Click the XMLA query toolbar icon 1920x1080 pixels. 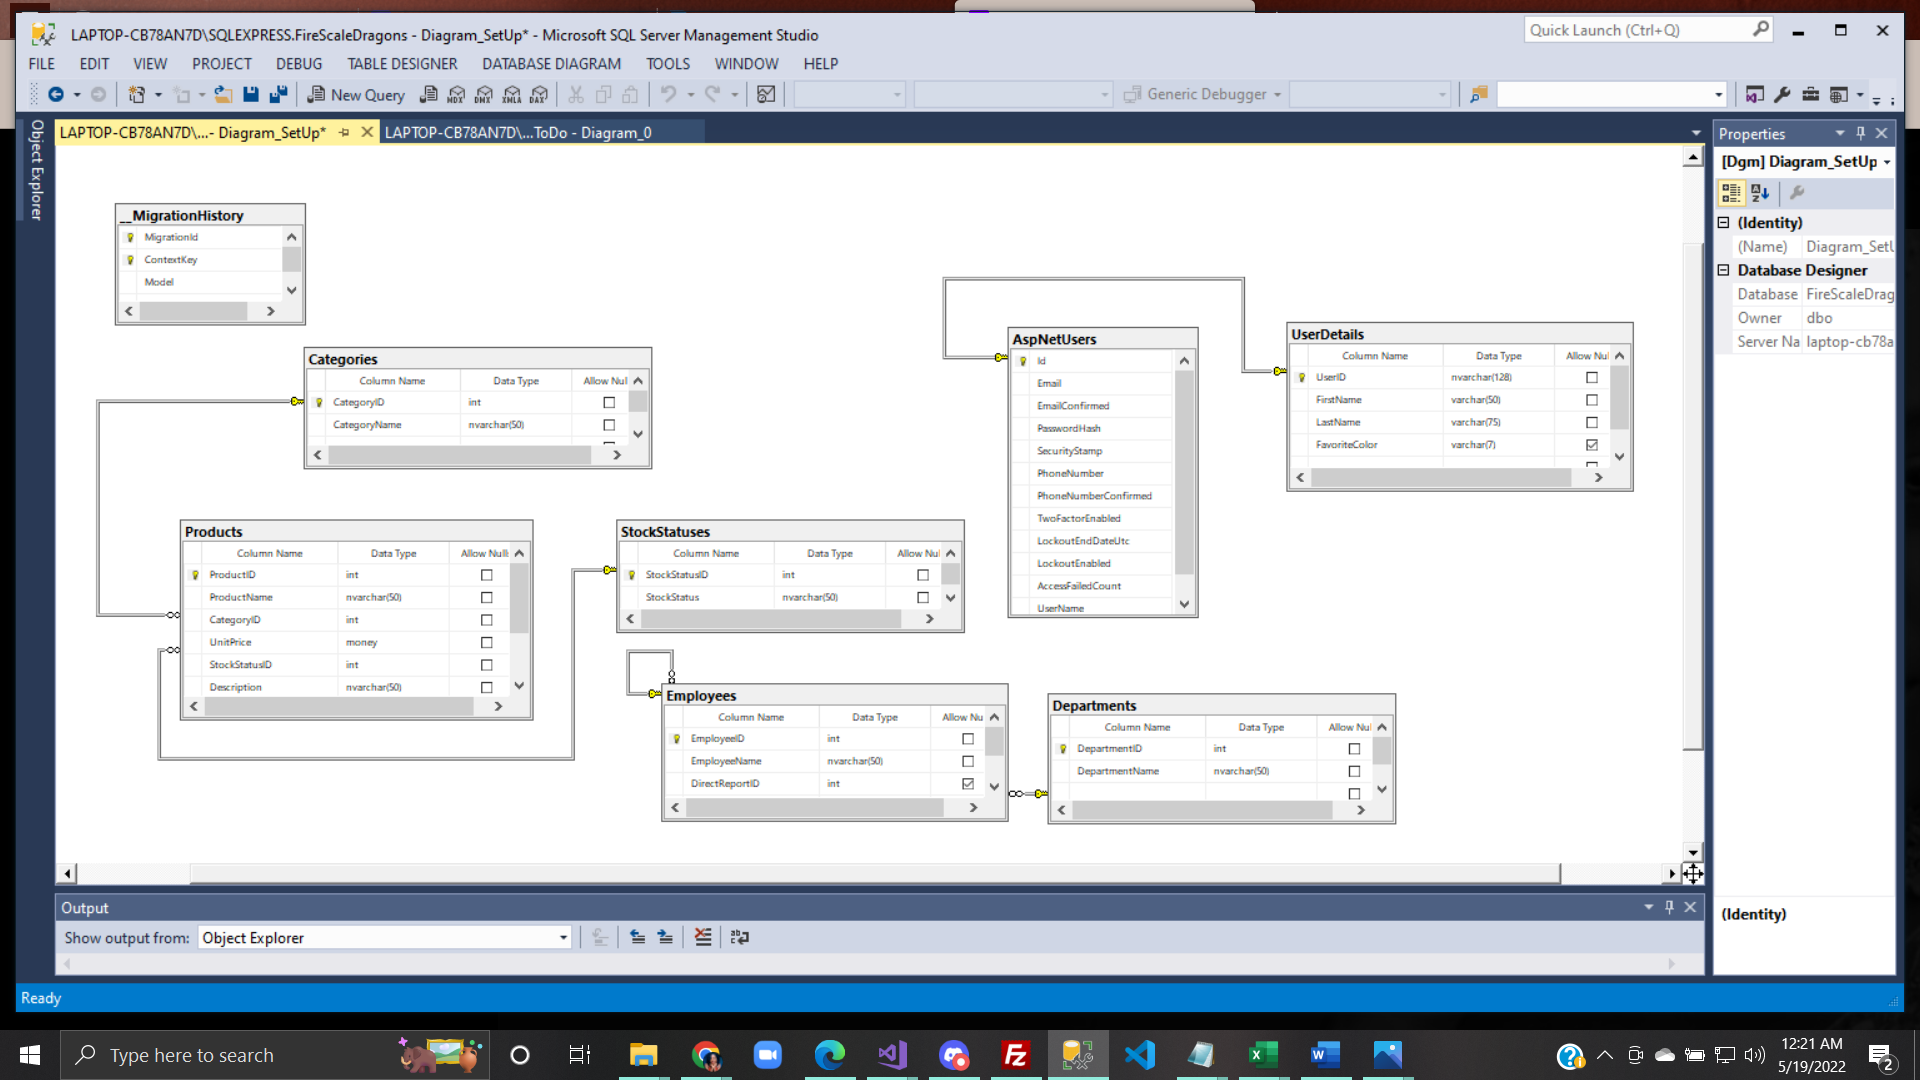pyautogui.click(x=512, y=94)
